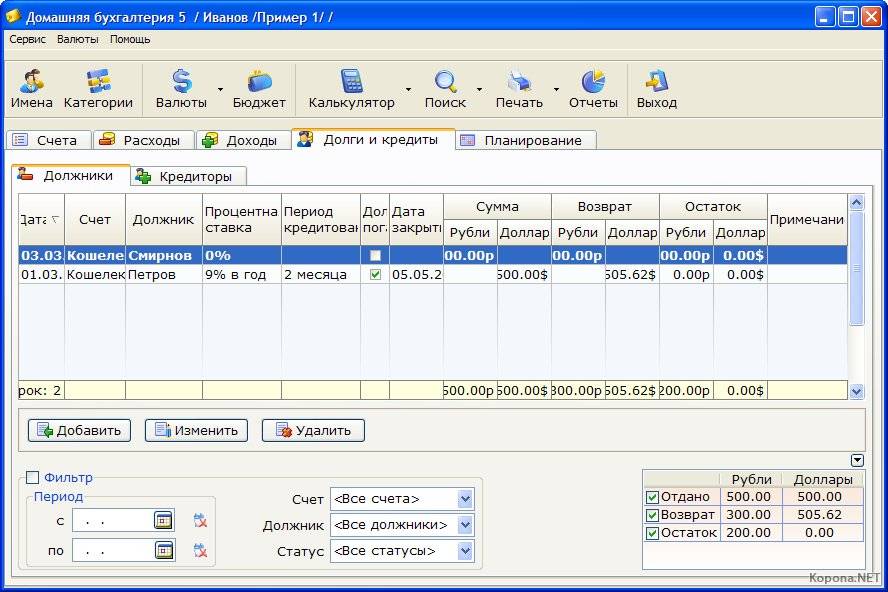Open the Сервис menu
Image resolution: width=888 pixels, height=592 pixels.
pos(27,39)
